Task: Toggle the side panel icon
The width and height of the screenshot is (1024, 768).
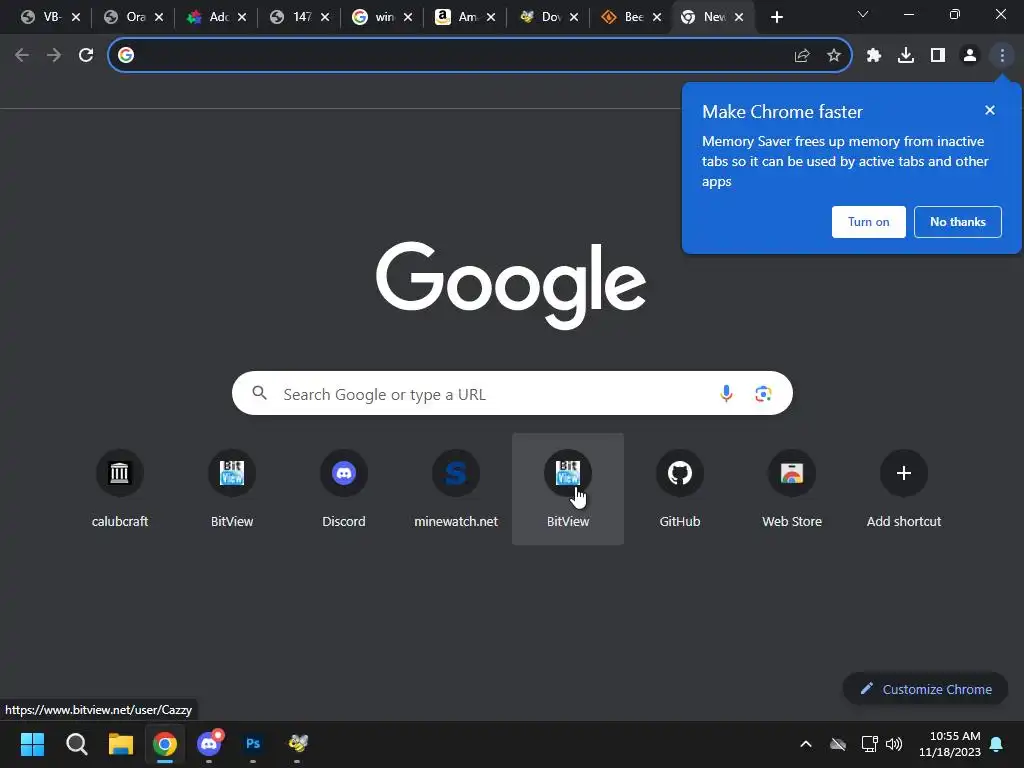Action: pyautogui.click(x=938, y=56)
